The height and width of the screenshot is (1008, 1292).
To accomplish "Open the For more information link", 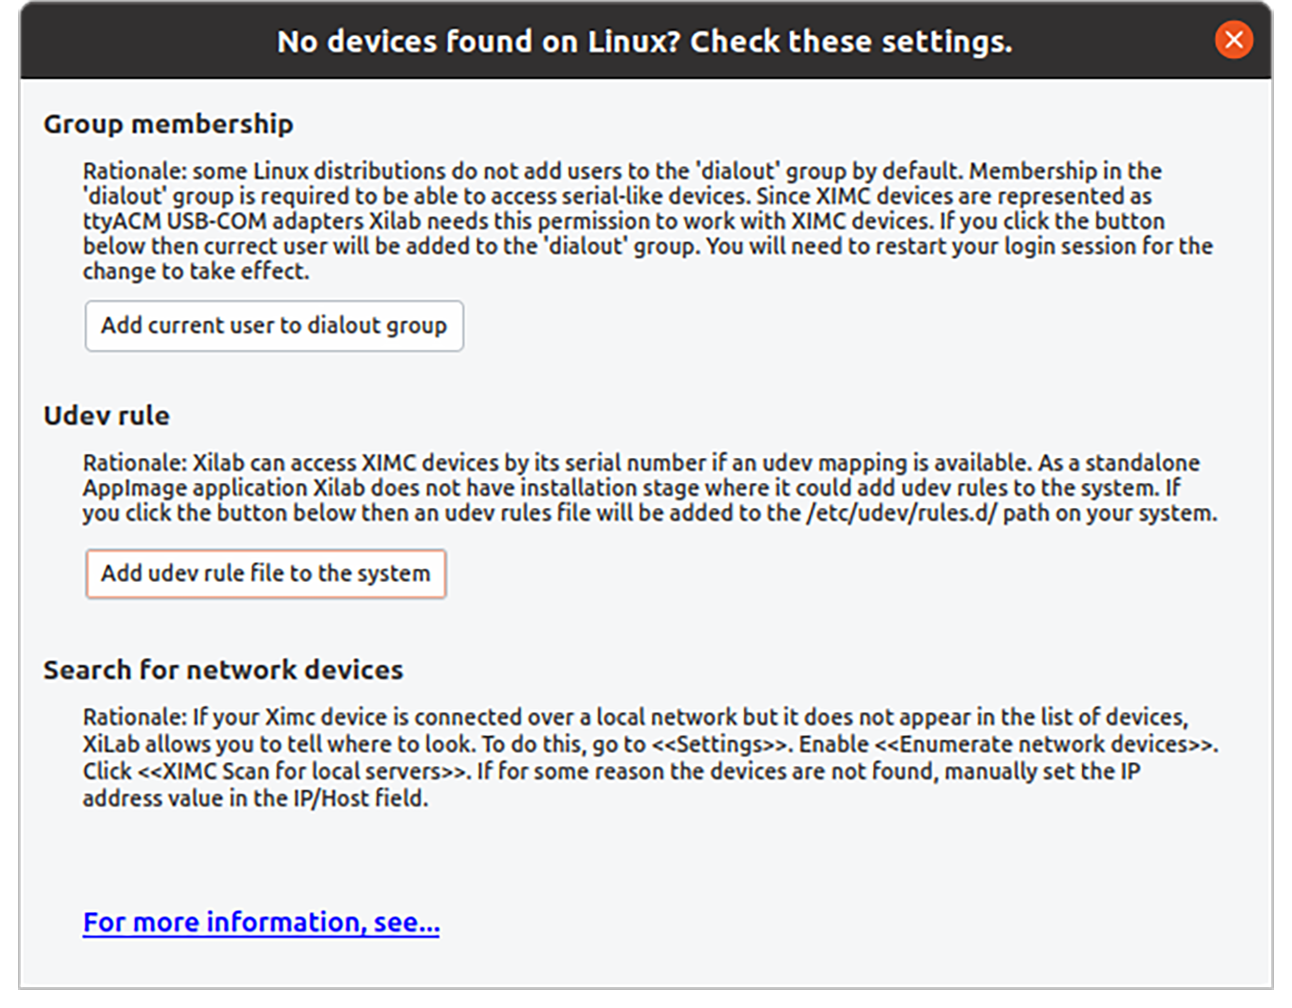I will coord(261,922).
